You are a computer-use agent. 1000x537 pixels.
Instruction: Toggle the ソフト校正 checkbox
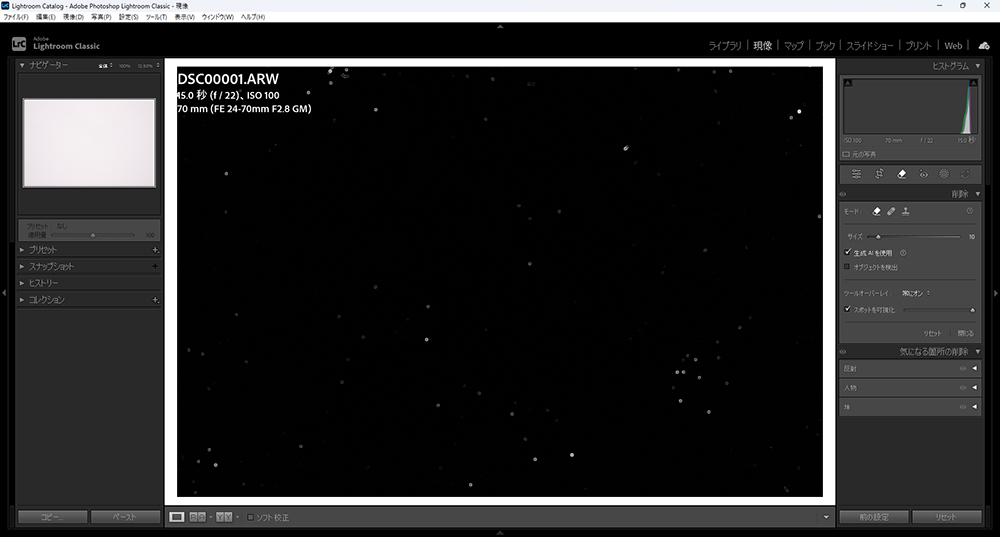(x=250, y=517)
